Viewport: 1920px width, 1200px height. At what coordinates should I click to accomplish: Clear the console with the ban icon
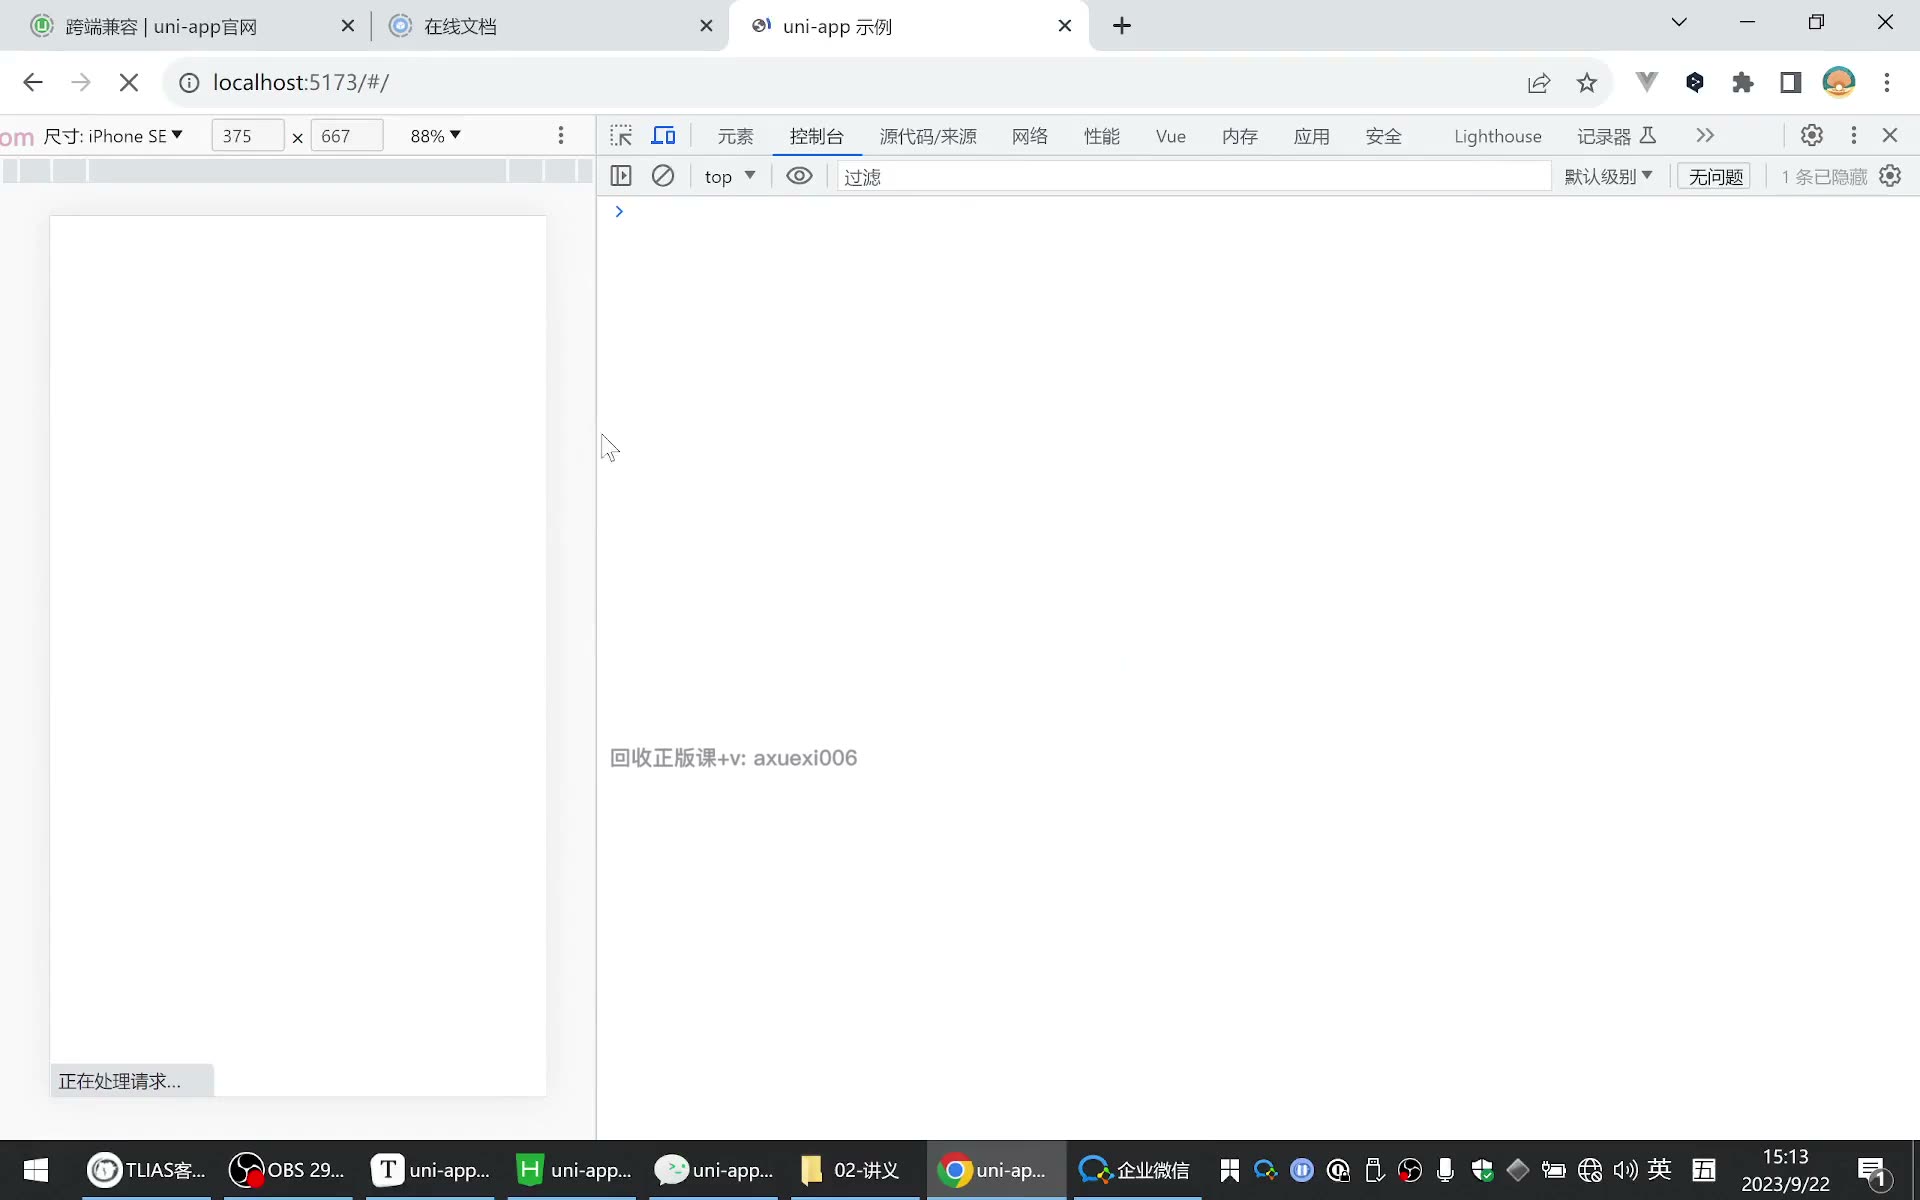tap(663, 176)
